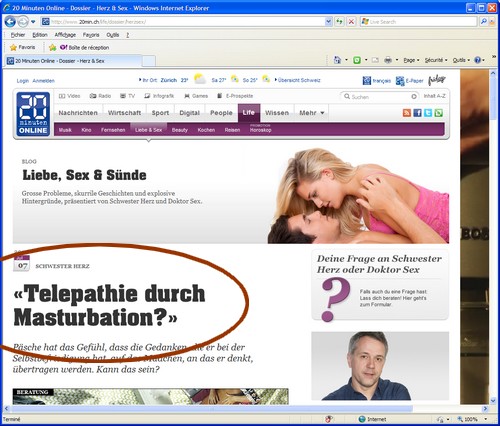Screen dimensions: 500x426
Task: Click the Facebook social icon
Action: [417, 113]
